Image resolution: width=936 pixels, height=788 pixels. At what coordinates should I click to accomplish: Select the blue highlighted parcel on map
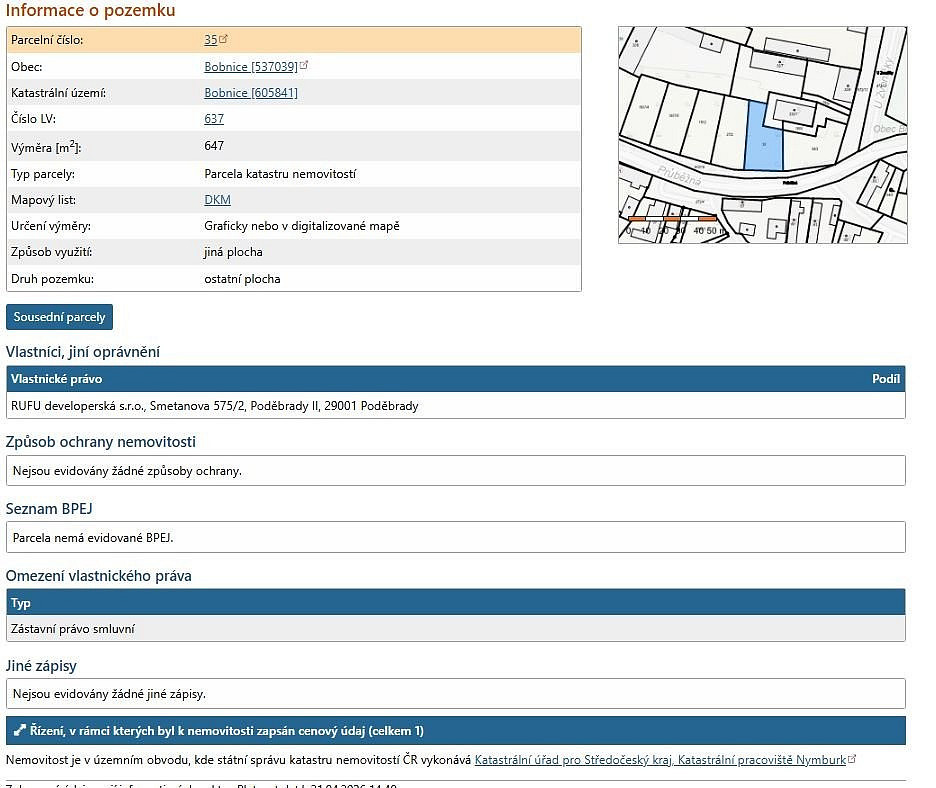click(x=763, y=138)
